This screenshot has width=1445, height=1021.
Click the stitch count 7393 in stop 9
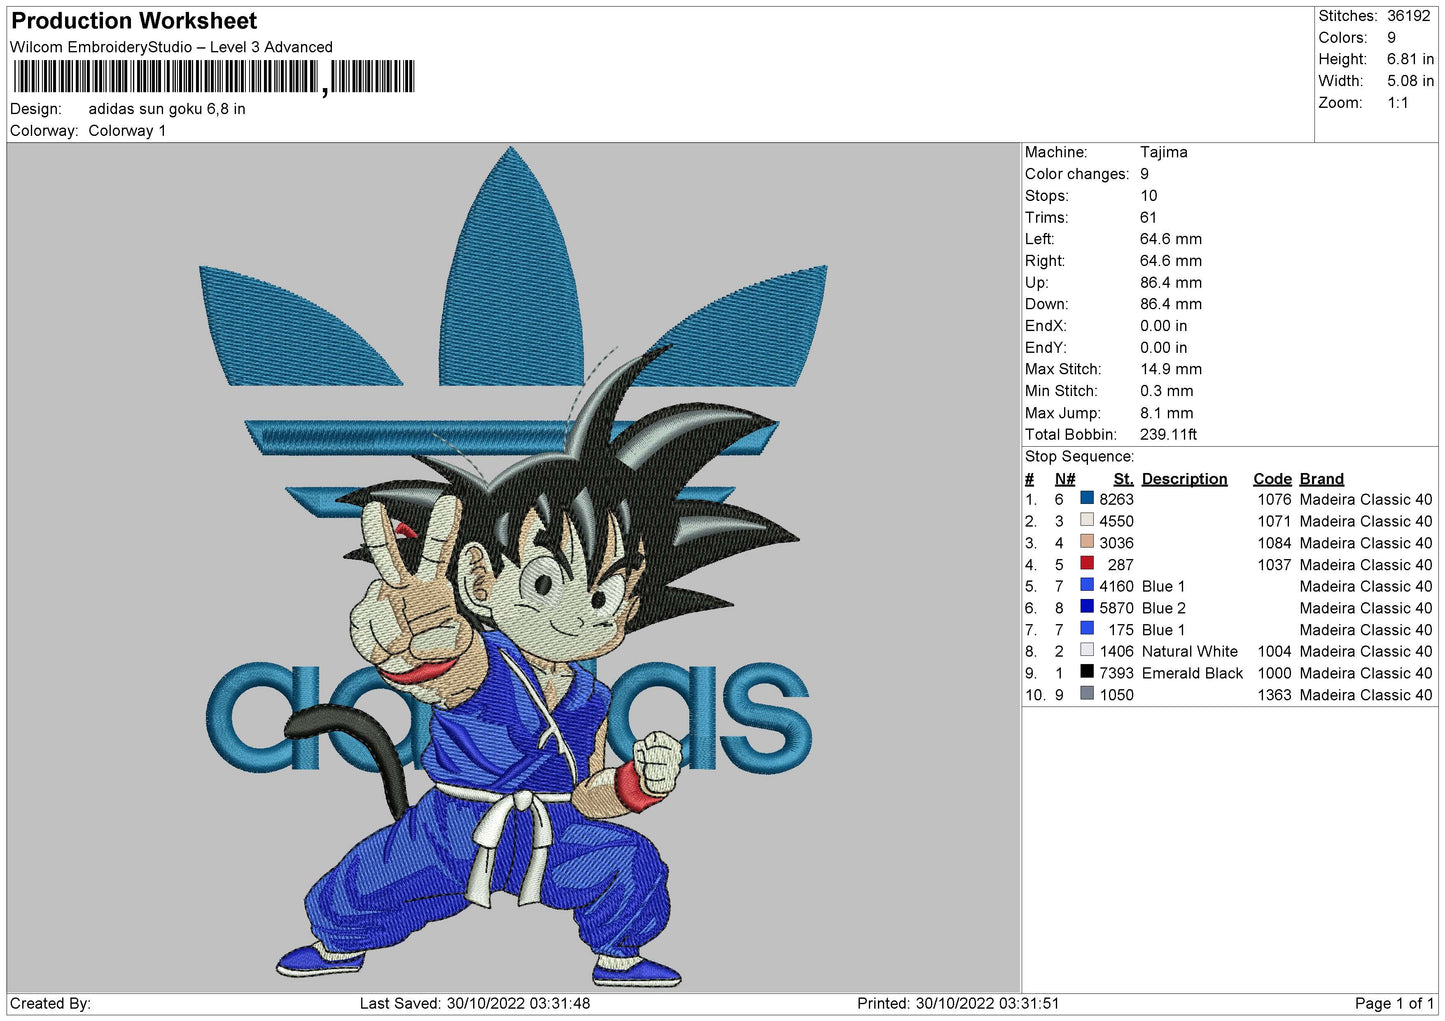pos(1117,673)
